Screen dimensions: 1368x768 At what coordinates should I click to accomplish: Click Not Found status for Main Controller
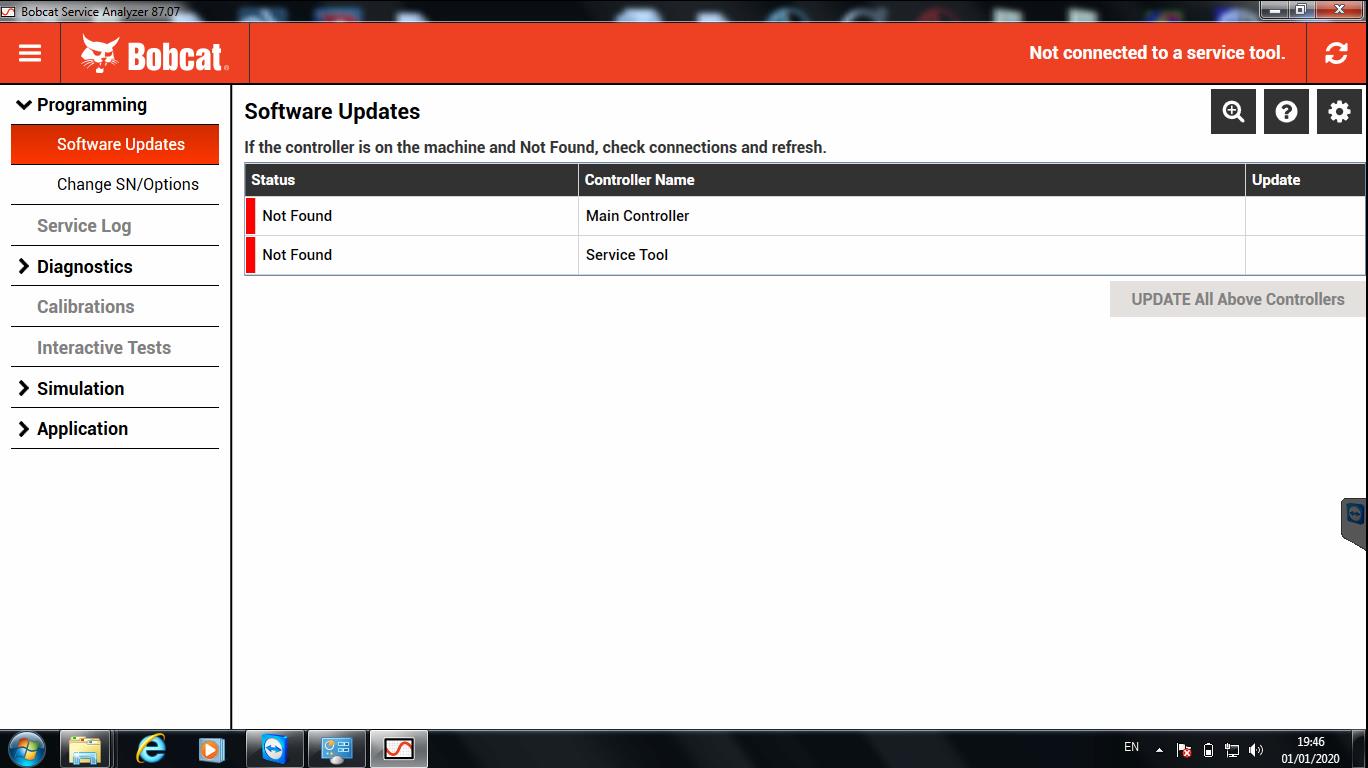pyautogui.click(x=297, y=216)
